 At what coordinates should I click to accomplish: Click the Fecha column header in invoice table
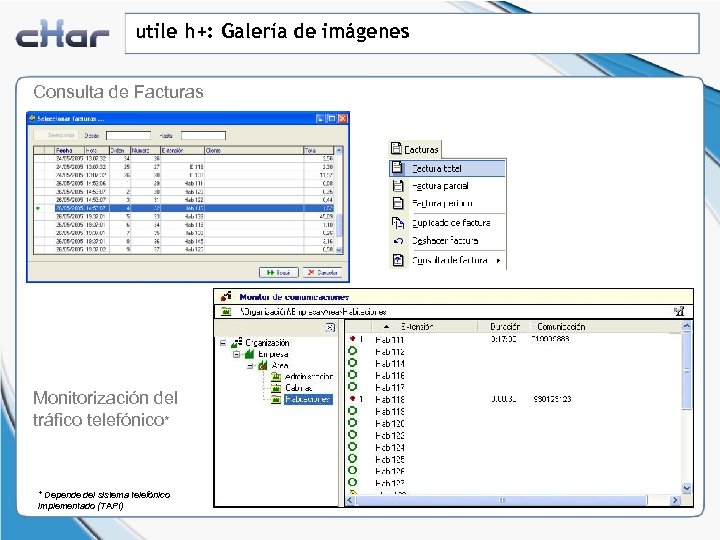click(x=69, y=150)
